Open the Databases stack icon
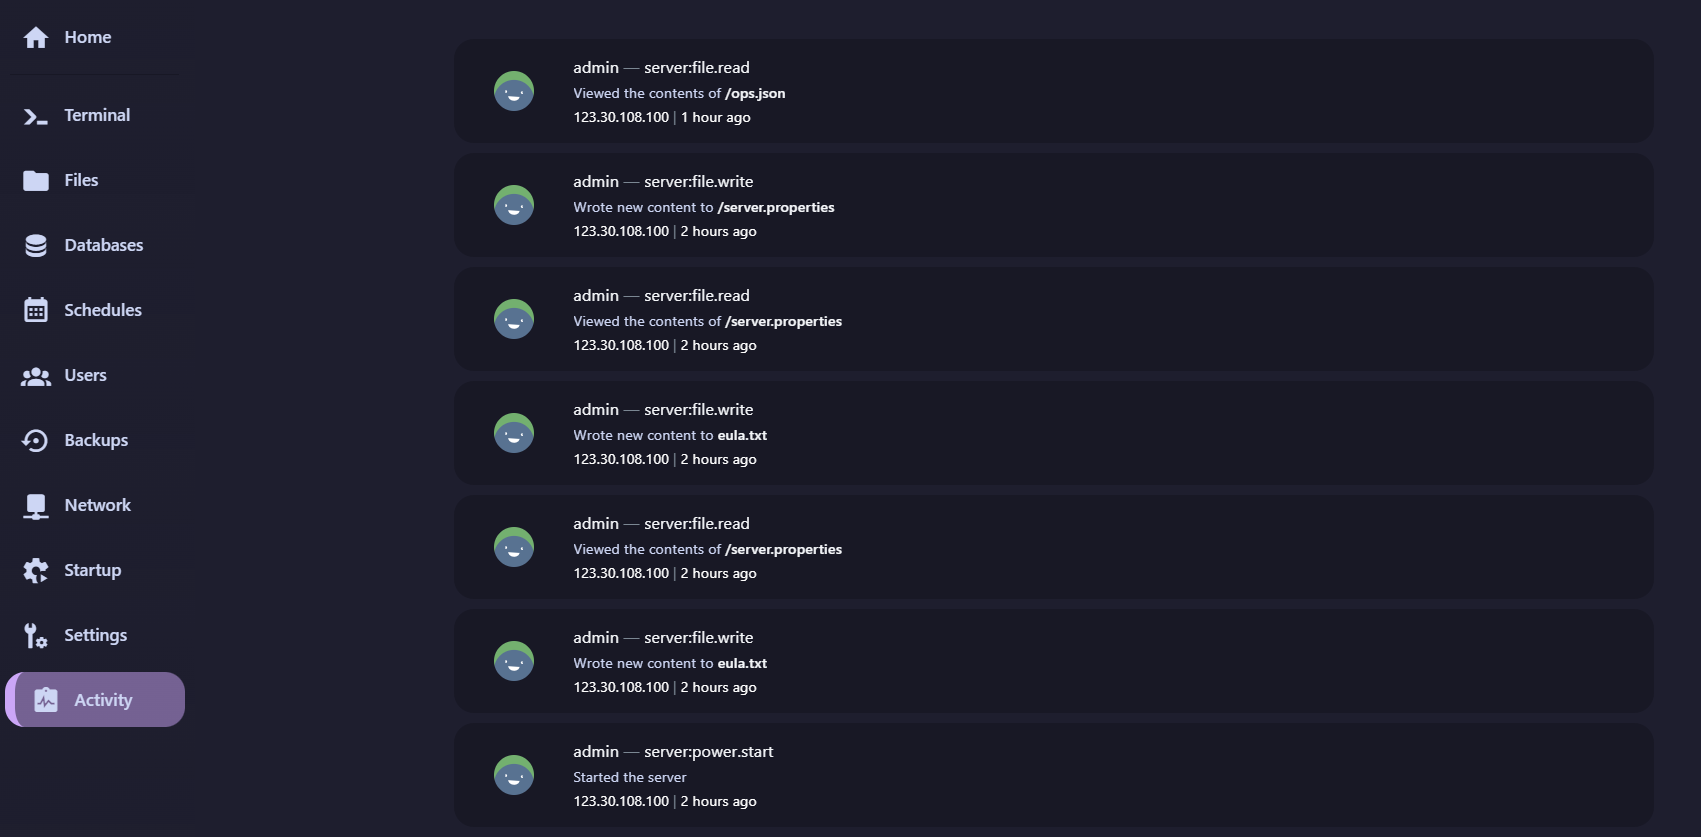 click(36, 246)
